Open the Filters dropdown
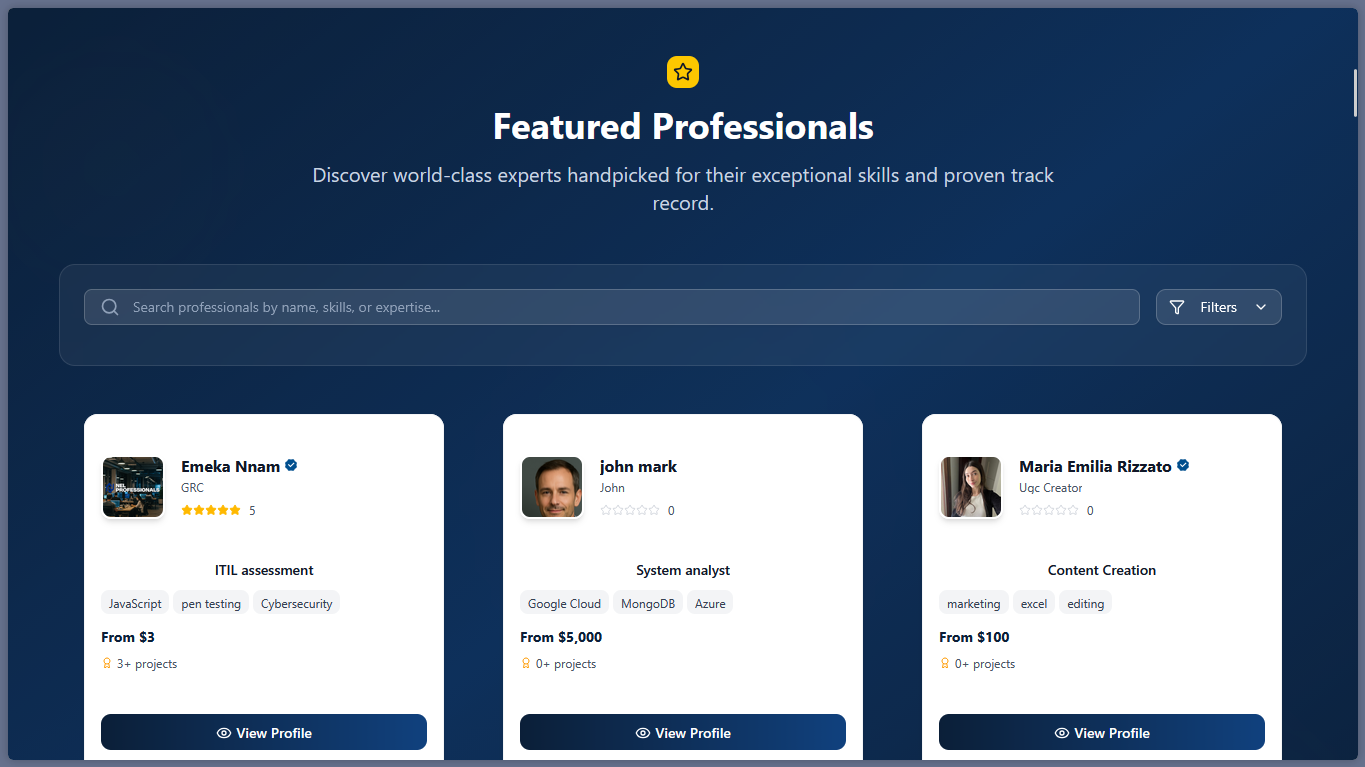The width and height of the screenshot is (1365, 767). click(1218, 307)
